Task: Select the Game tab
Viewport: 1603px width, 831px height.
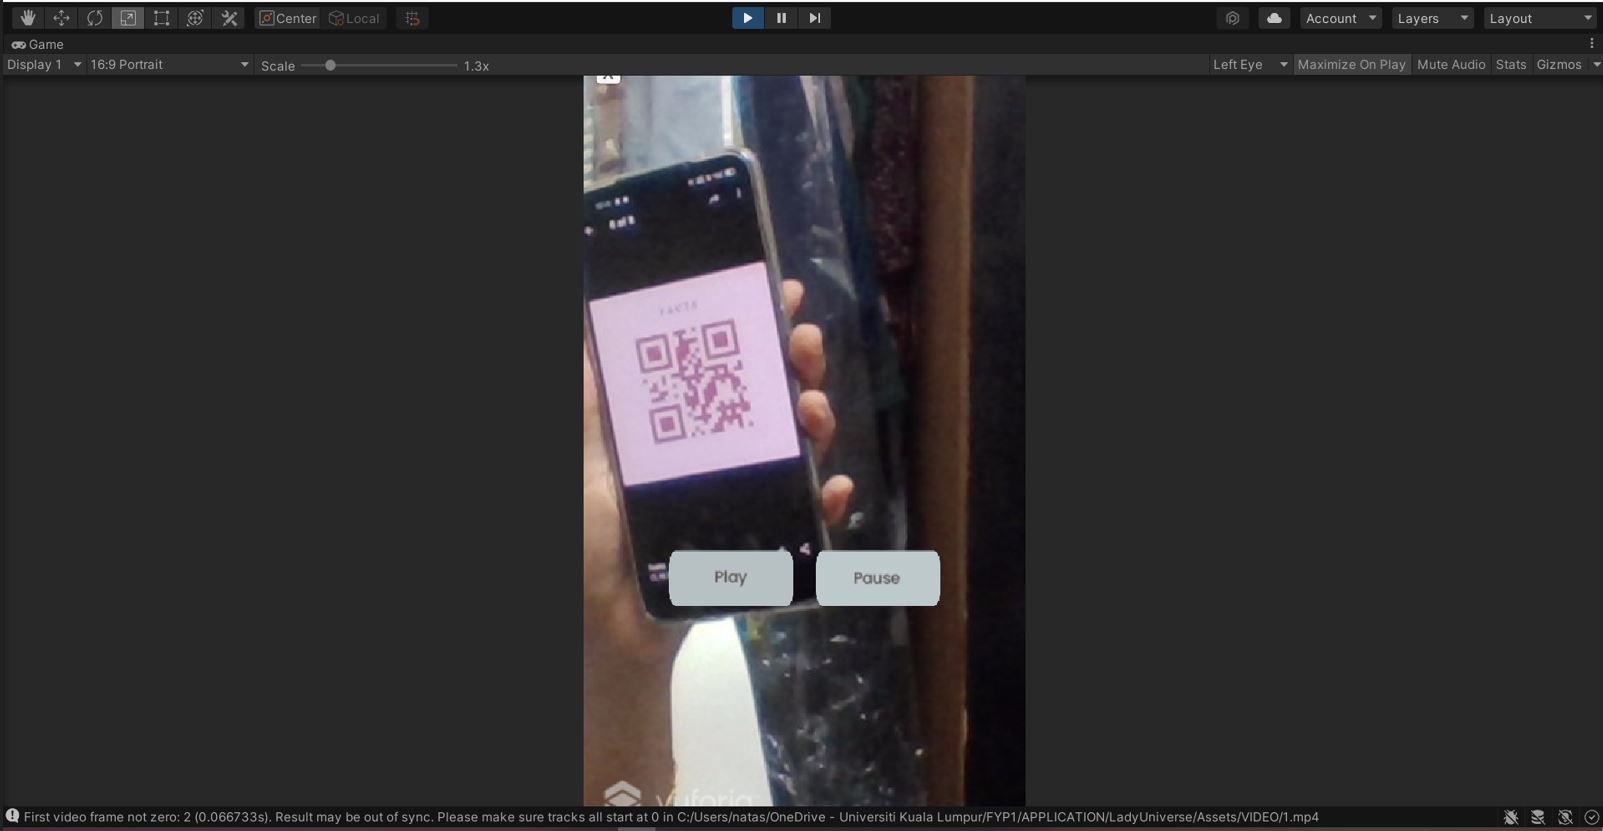Action: click(38, 44)
